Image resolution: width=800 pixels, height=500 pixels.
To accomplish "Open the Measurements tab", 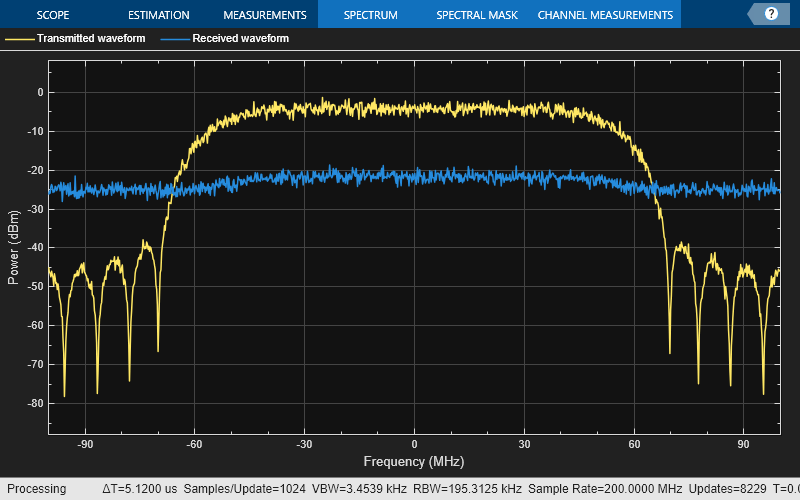I will tap(265, 15).
